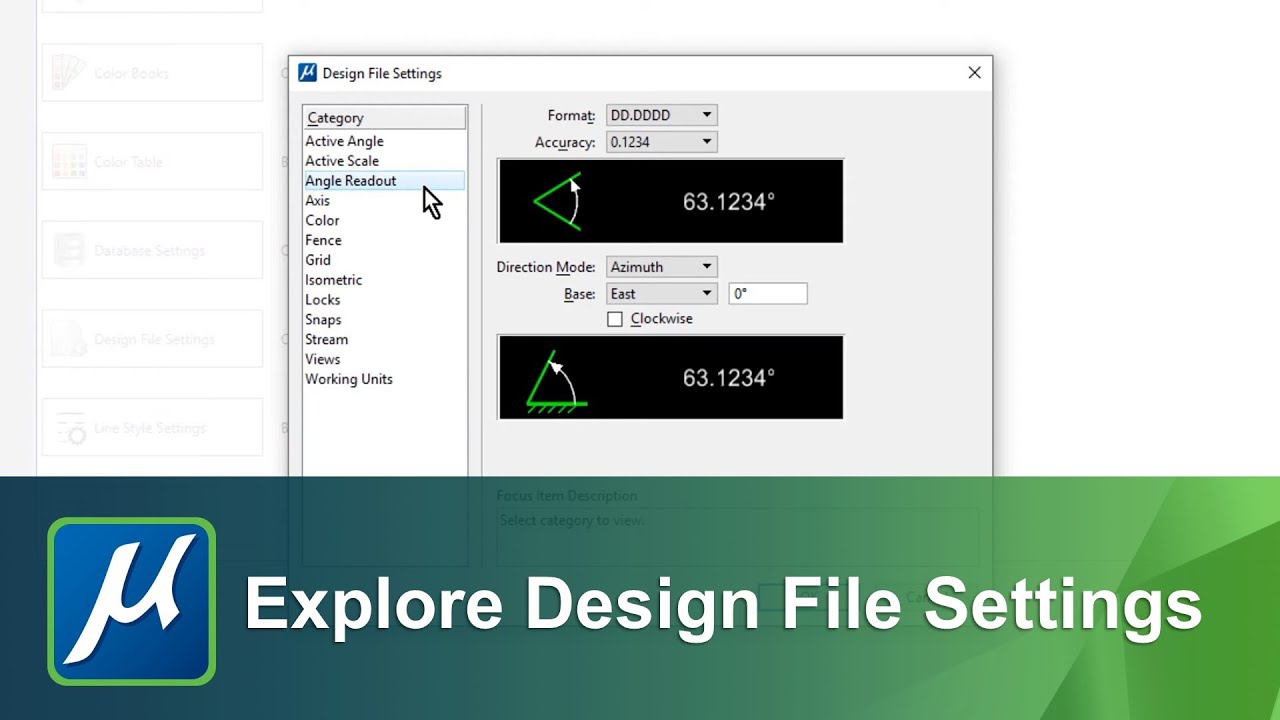Select Fence category in list
This screenshot has height=720, width=1280.
coord(384,240)
